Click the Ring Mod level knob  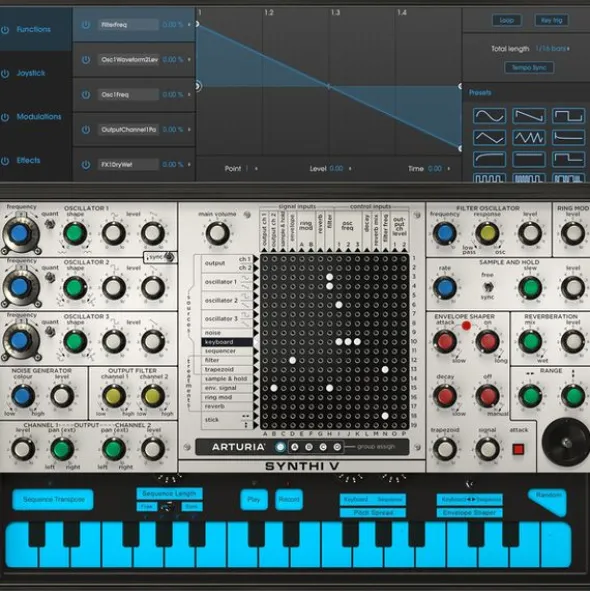(573, 233)
